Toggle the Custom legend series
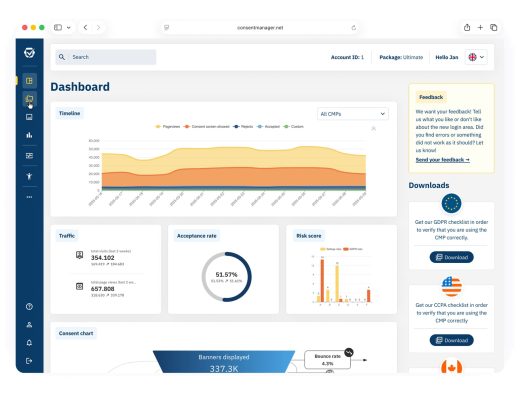 tap(293, 127)
